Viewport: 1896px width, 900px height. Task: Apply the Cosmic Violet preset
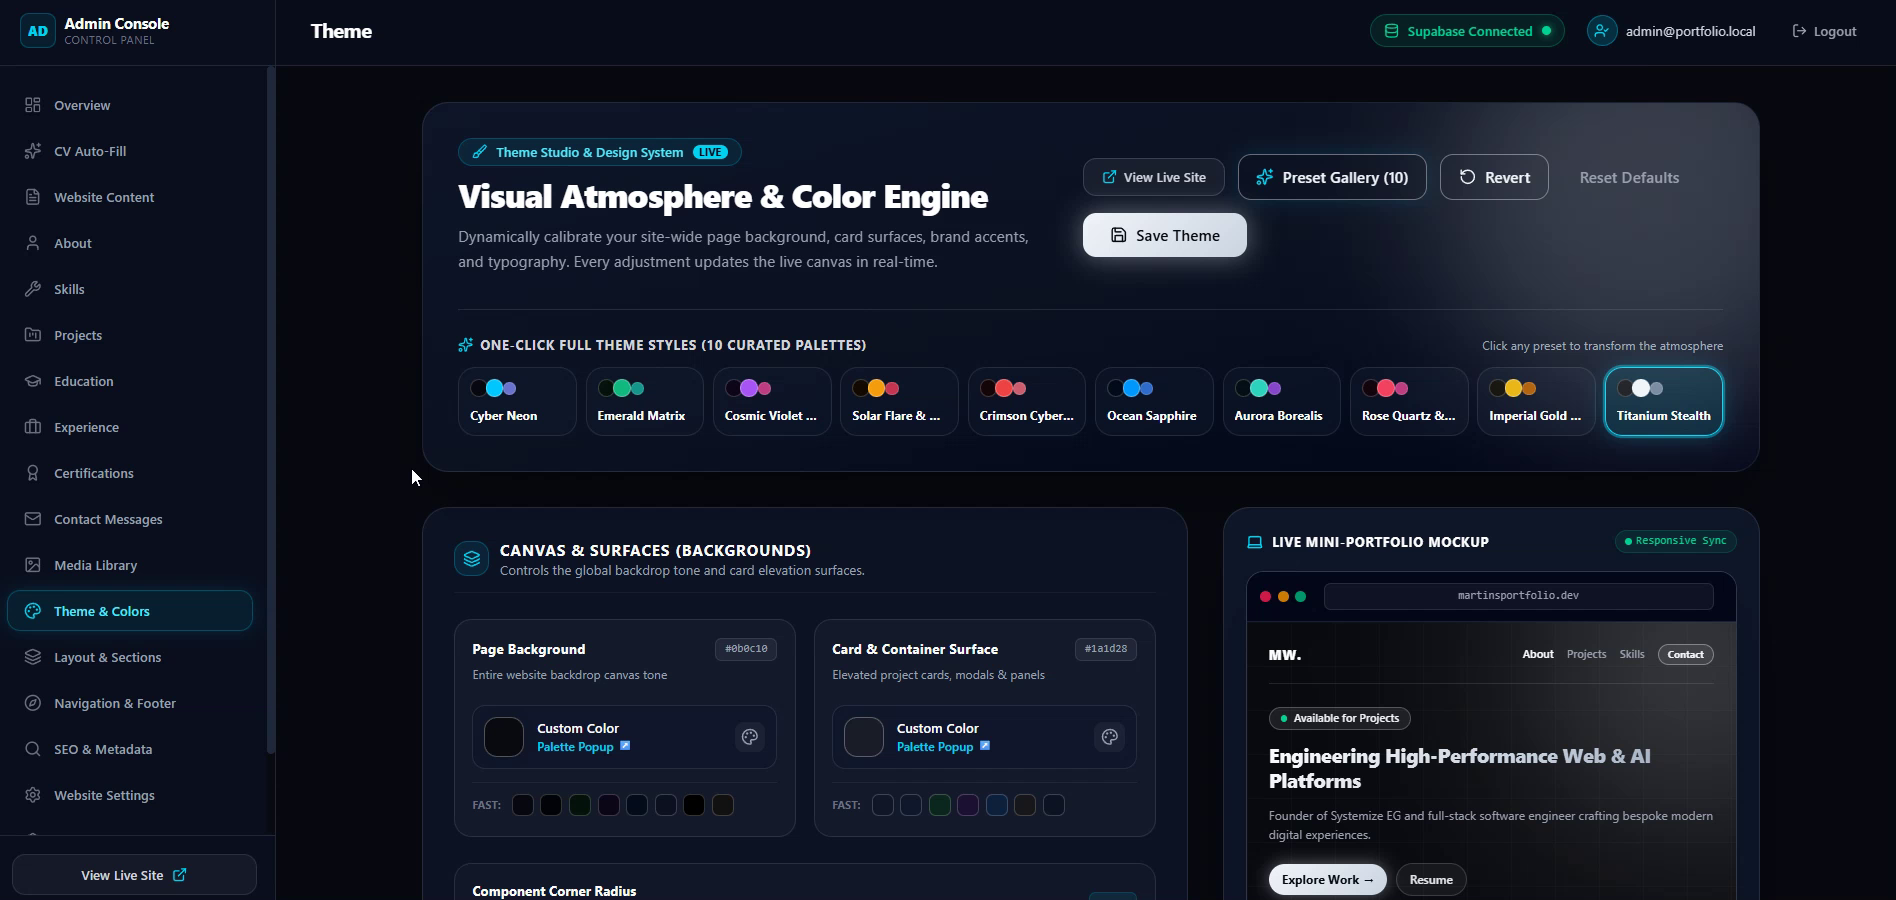(x=772, y=401)
